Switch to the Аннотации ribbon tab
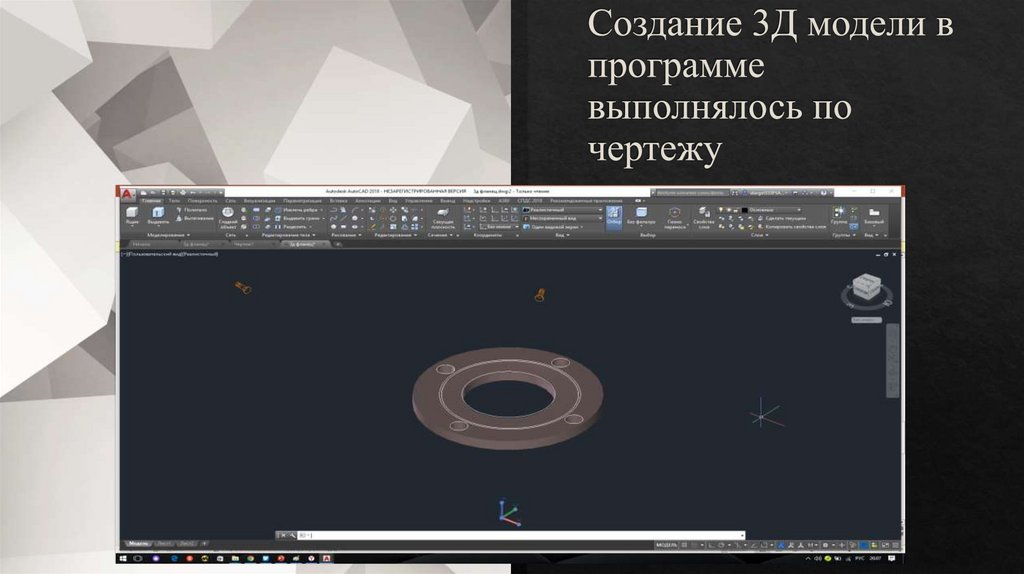 click(x=368, y=201)
